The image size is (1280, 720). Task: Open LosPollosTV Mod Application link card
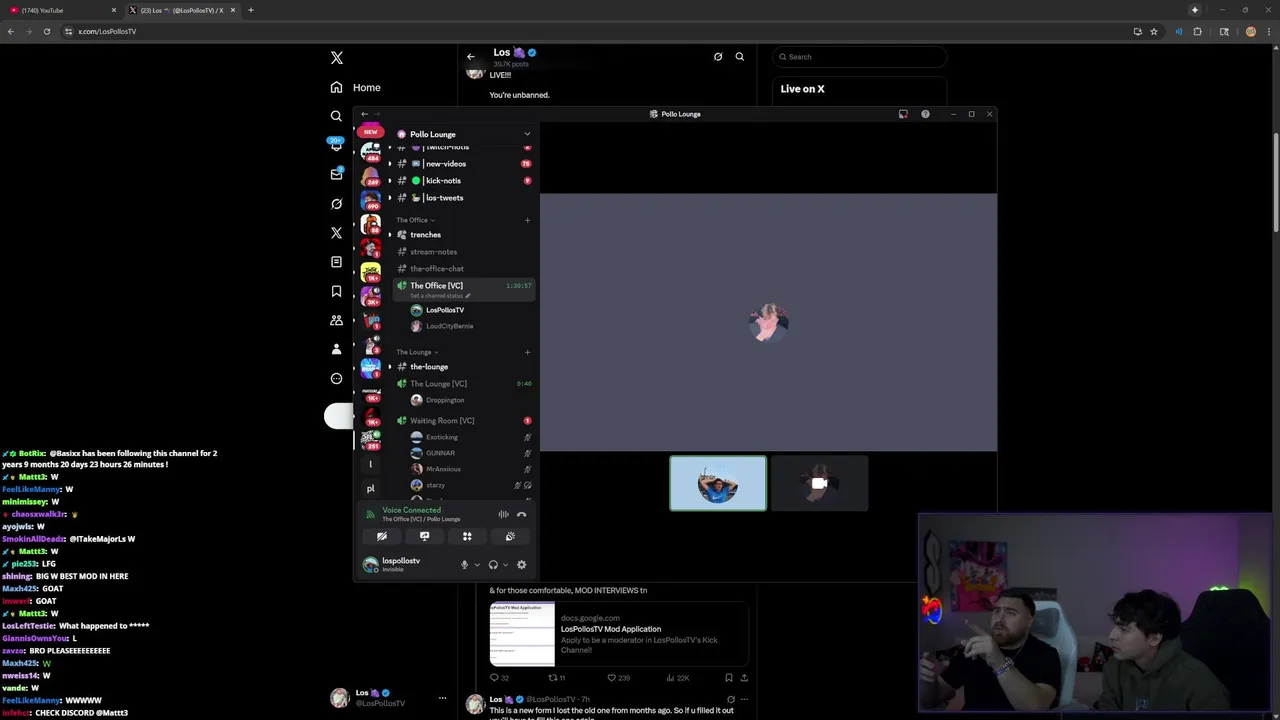coord(619,634)
